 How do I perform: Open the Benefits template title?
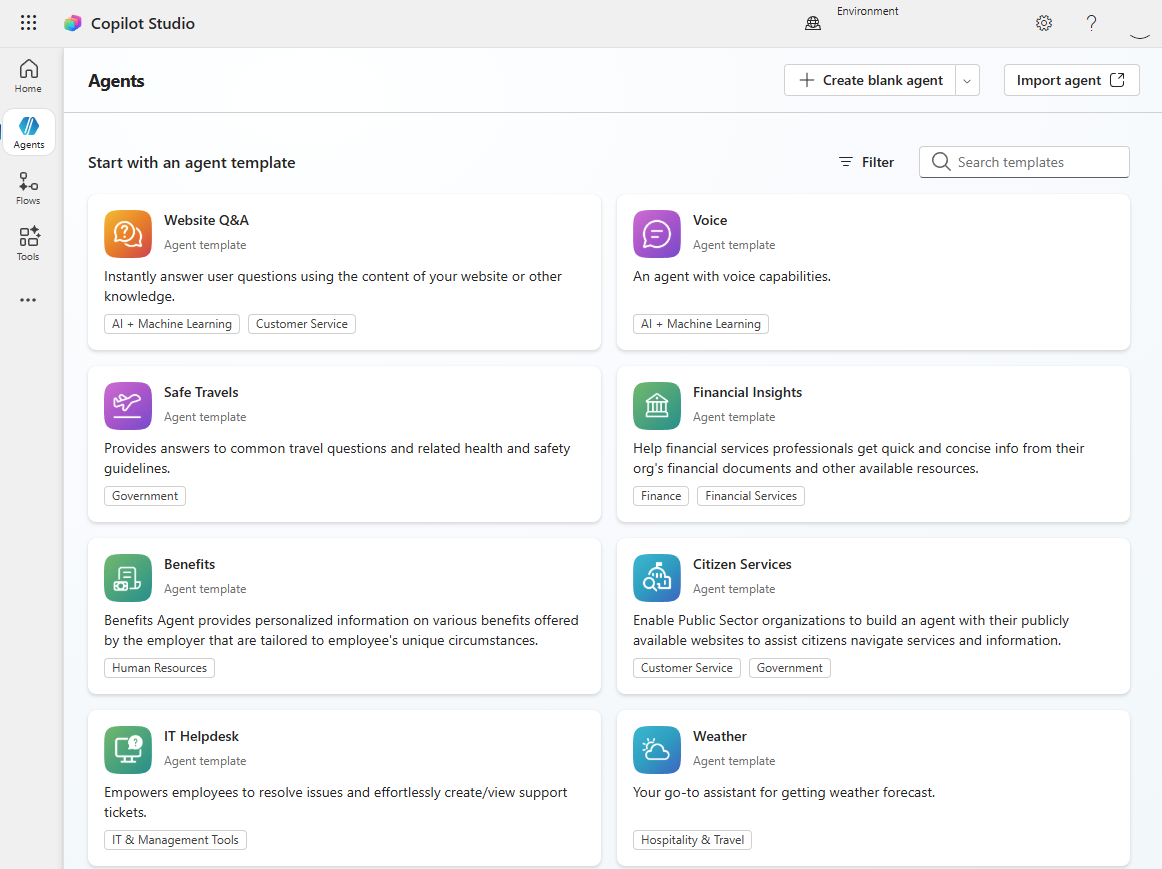190,564
